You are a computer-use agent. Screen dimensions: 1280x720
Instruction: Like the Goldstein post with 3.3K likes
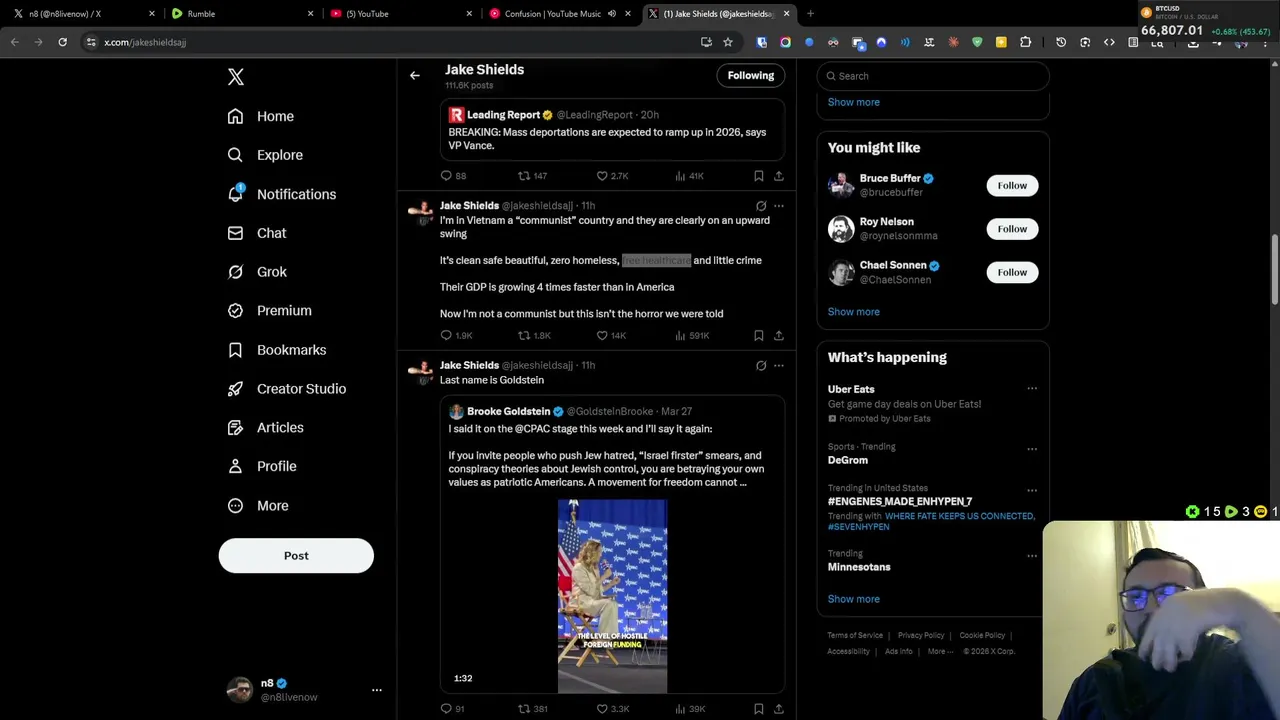602,709
